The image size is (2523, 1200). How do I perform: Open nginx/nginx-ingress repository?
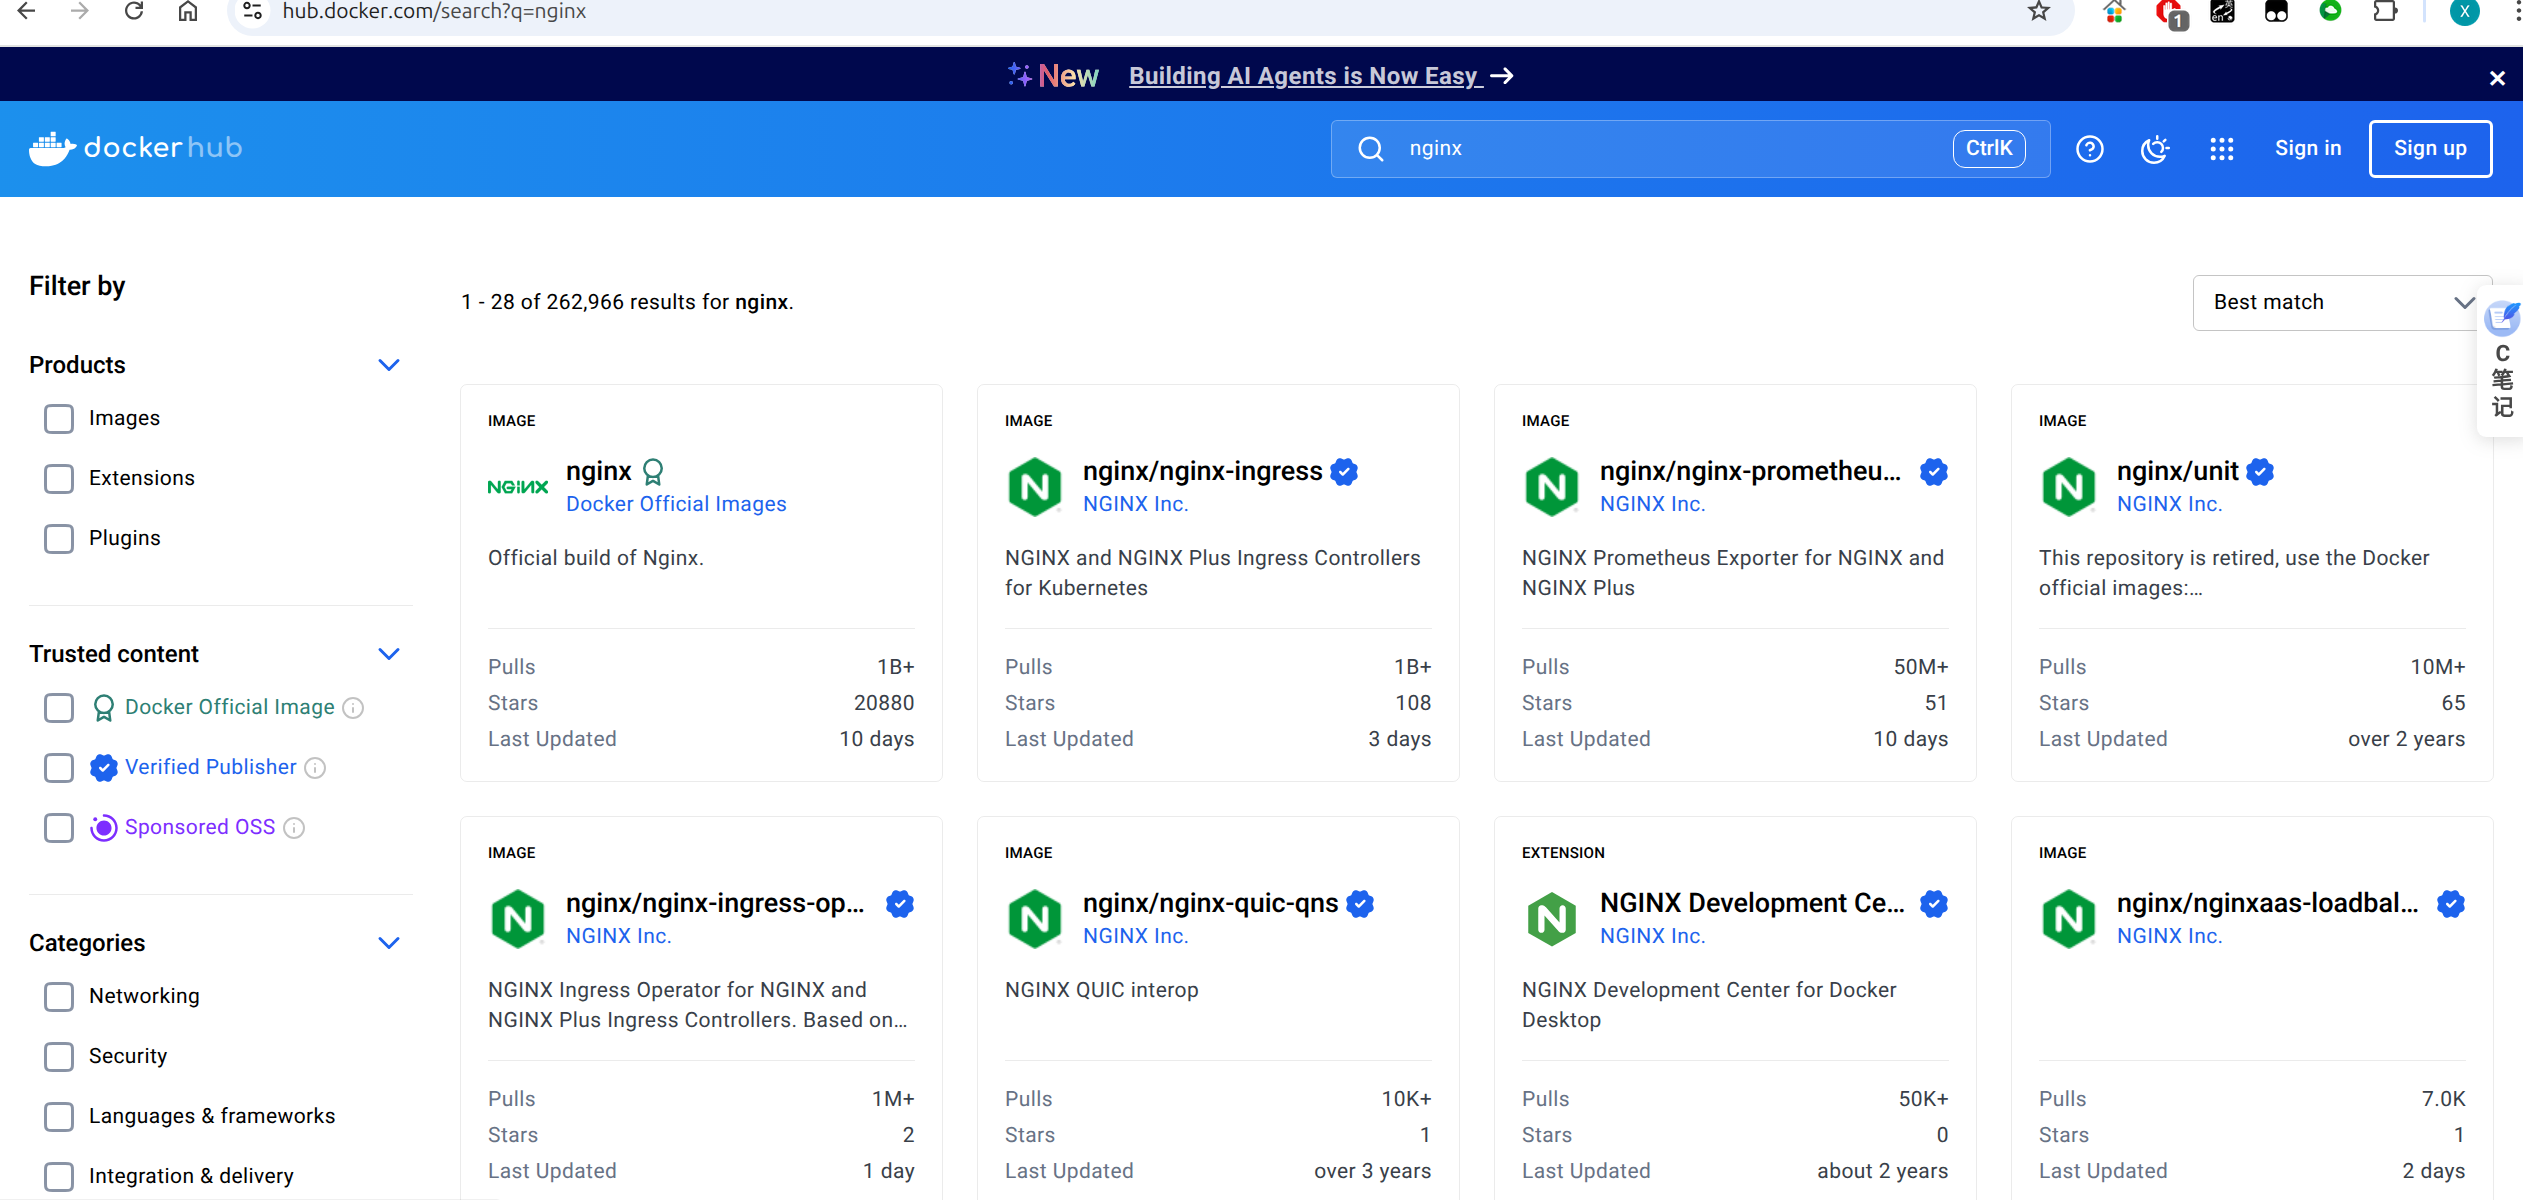click(1202, 471)
